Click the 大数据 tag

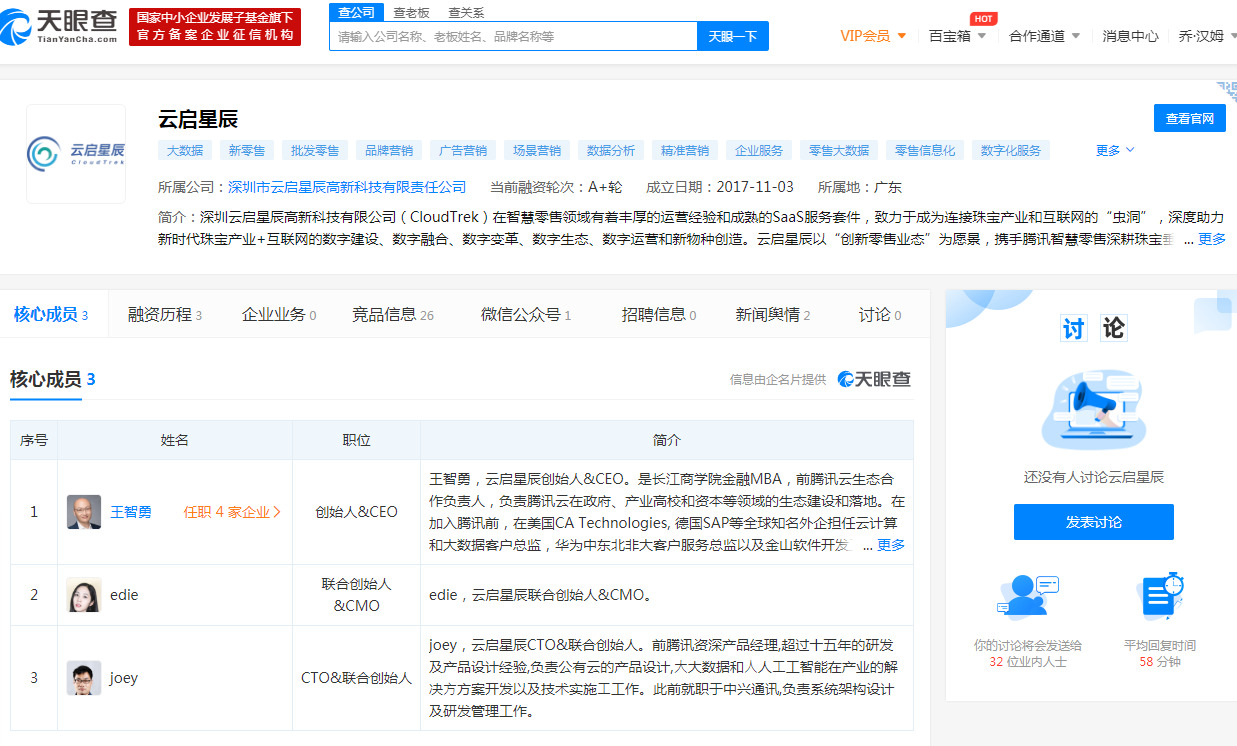pos(185,151)
